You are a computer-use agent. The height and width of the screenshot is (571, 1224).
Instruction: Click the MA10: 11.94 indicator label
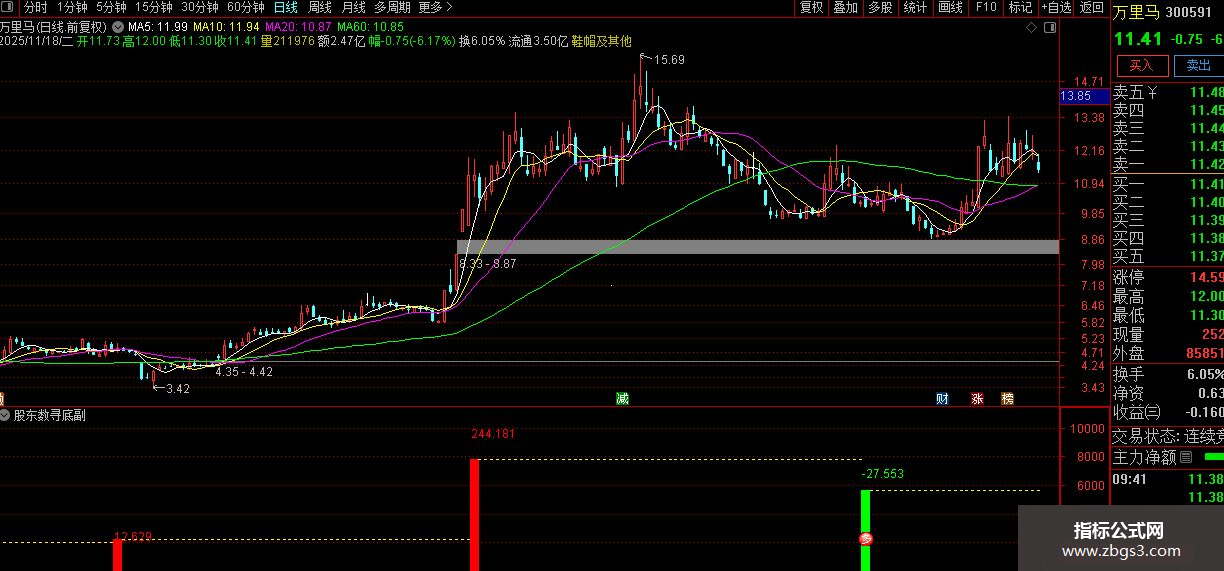point(226,27)
